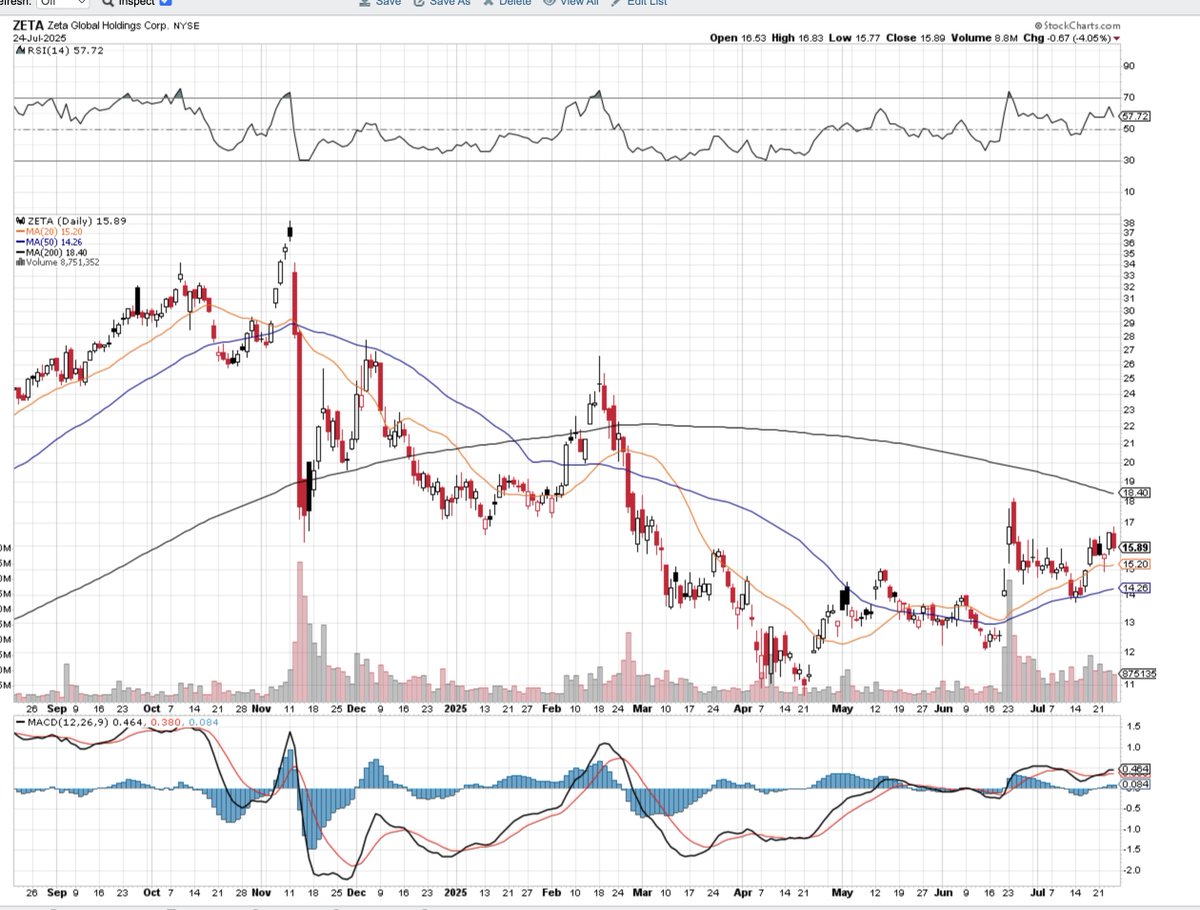Click the ZETA ticker symbol in the chart title
1200x910 pixels.
(x=27, y=24)
